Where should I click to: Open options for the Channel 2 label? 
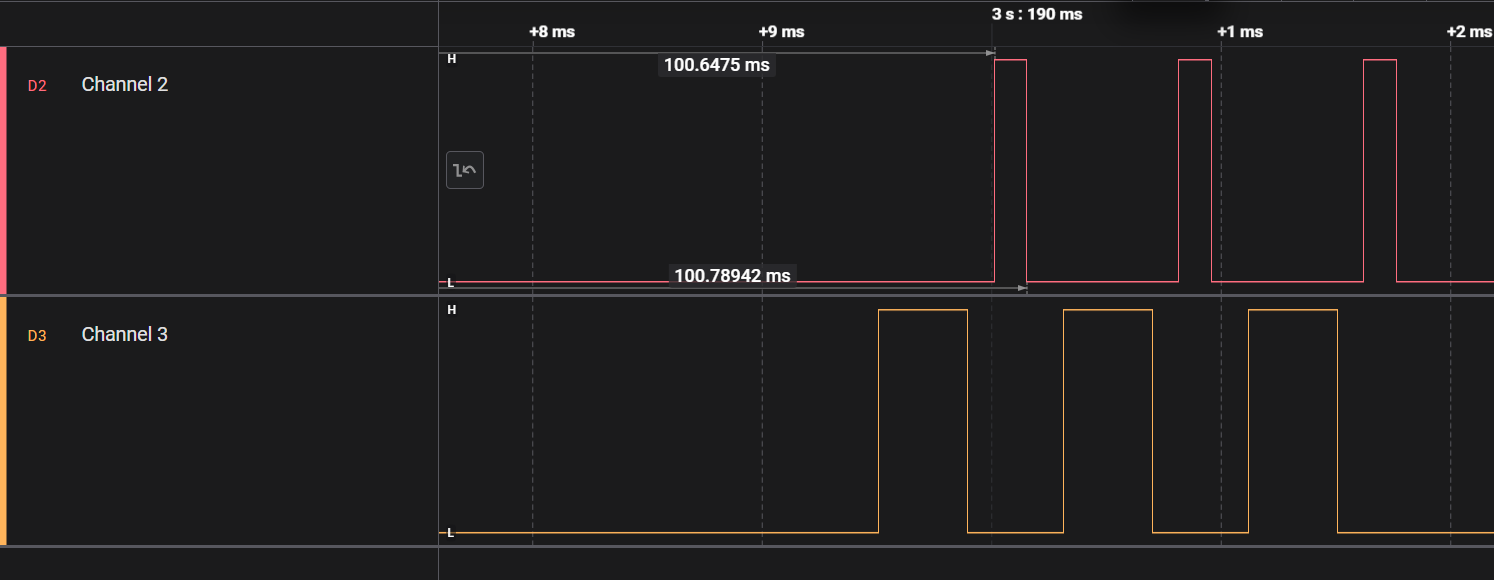(124, 84)
